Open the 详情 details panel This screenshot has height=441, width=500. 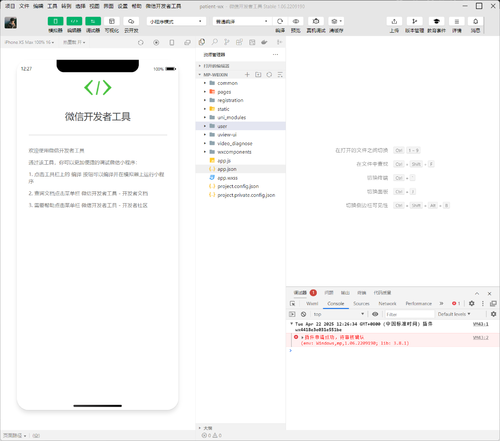[457, 21]
